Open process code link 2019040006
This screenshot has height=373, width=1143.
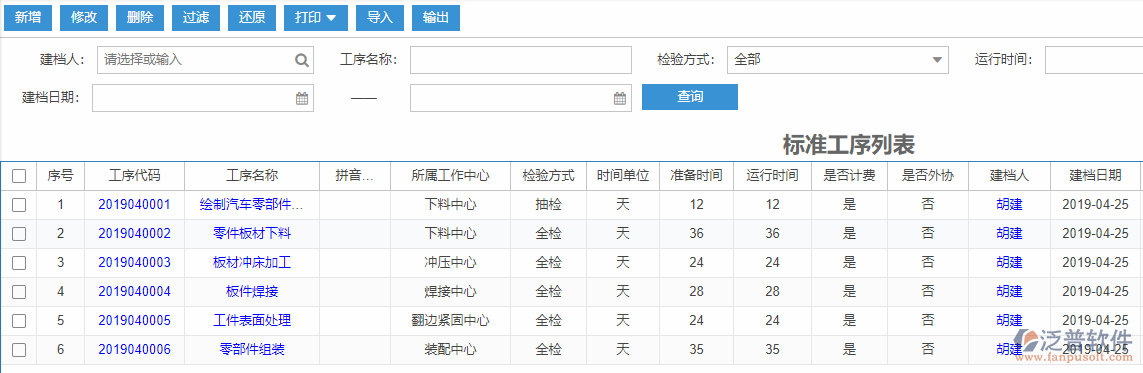(x=134, y=350)
